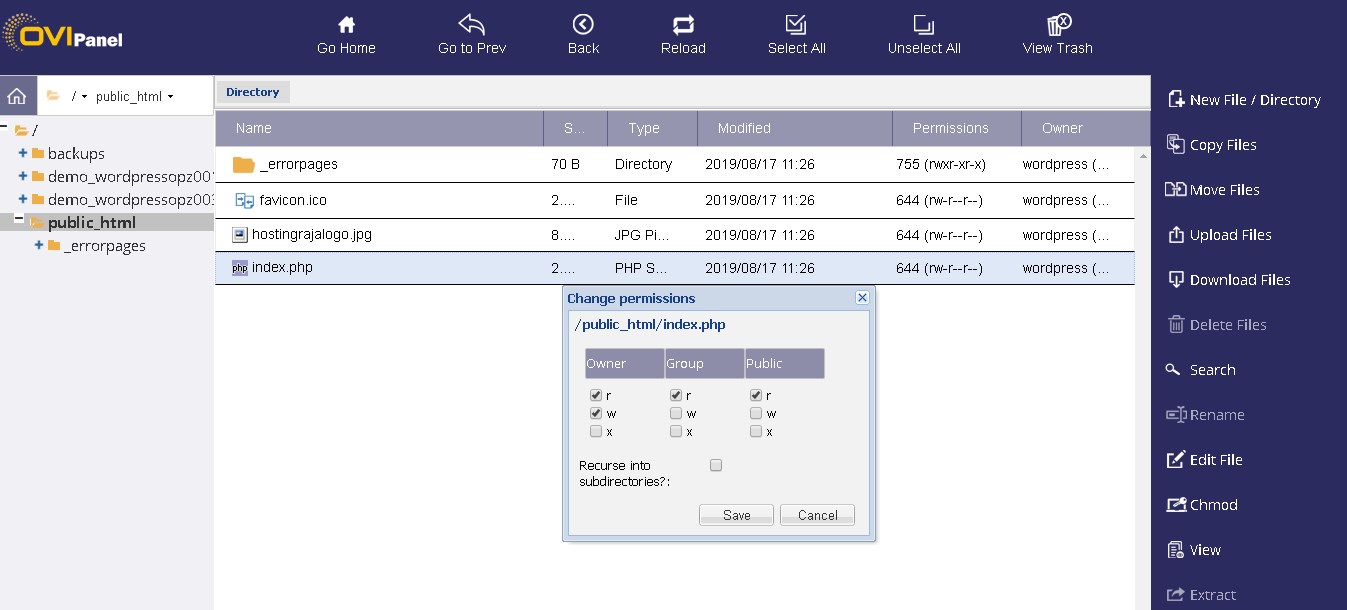Check Recurse into subdirectories
Image resolution: width=1347 pixels, height=610 pixels.
tap(716, 464)
